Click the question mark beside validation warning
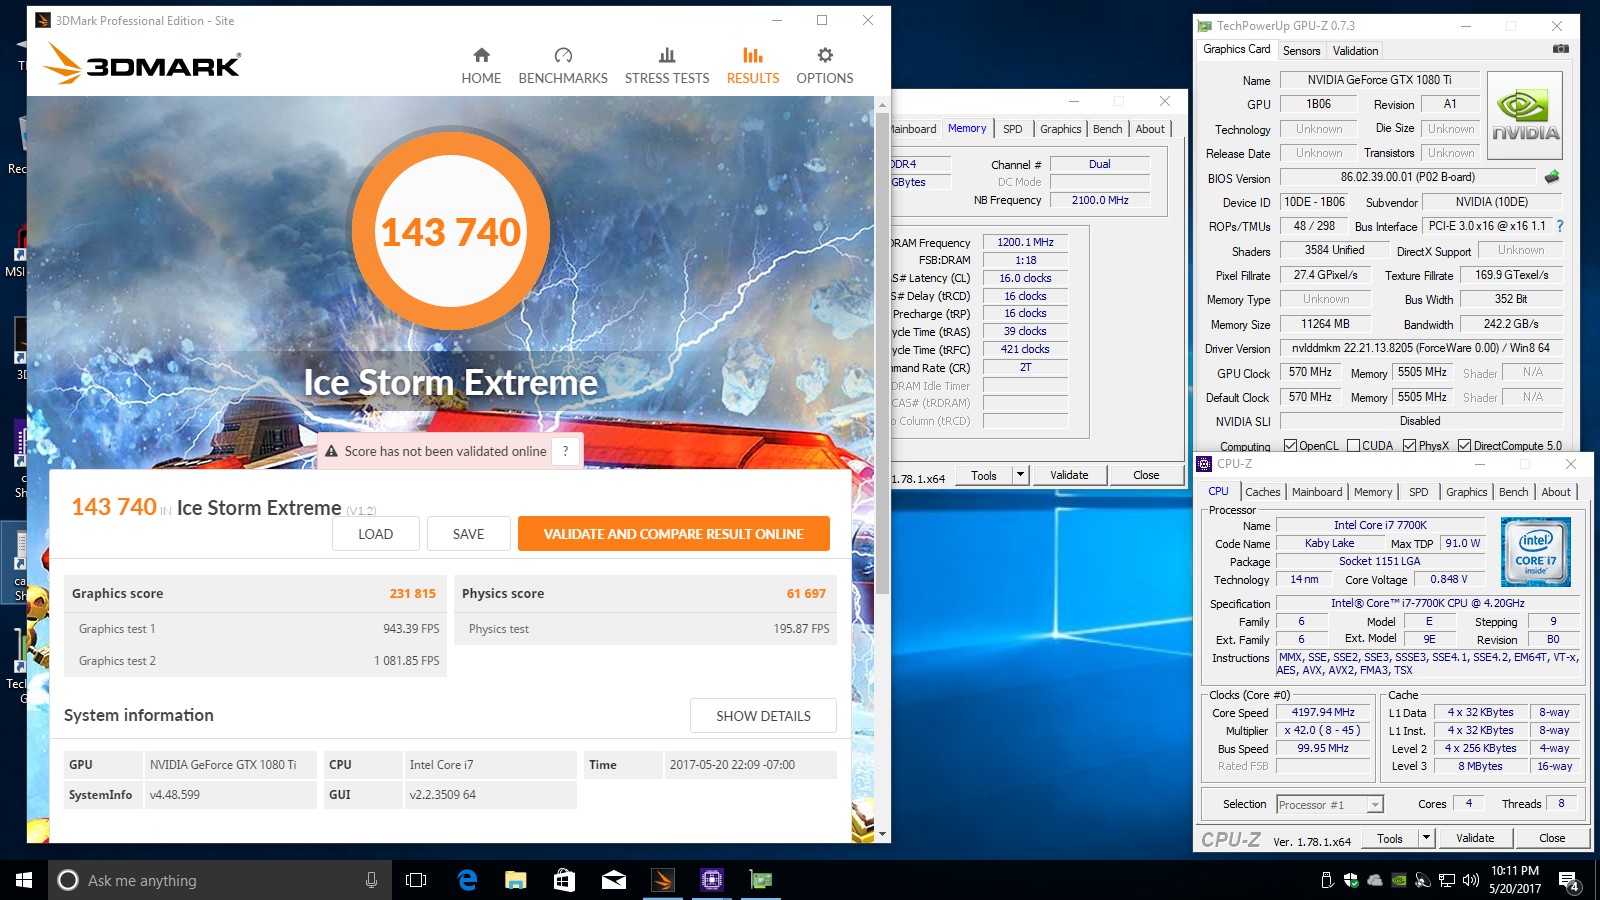Screen dimensions: 1600x900 (565, 451)
